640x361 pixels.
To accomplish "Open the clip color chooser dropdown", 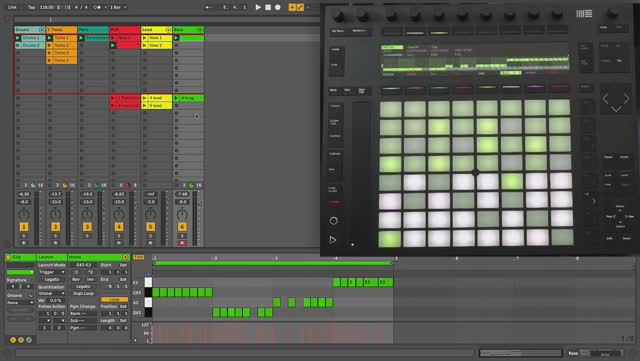I will point(20,272).
